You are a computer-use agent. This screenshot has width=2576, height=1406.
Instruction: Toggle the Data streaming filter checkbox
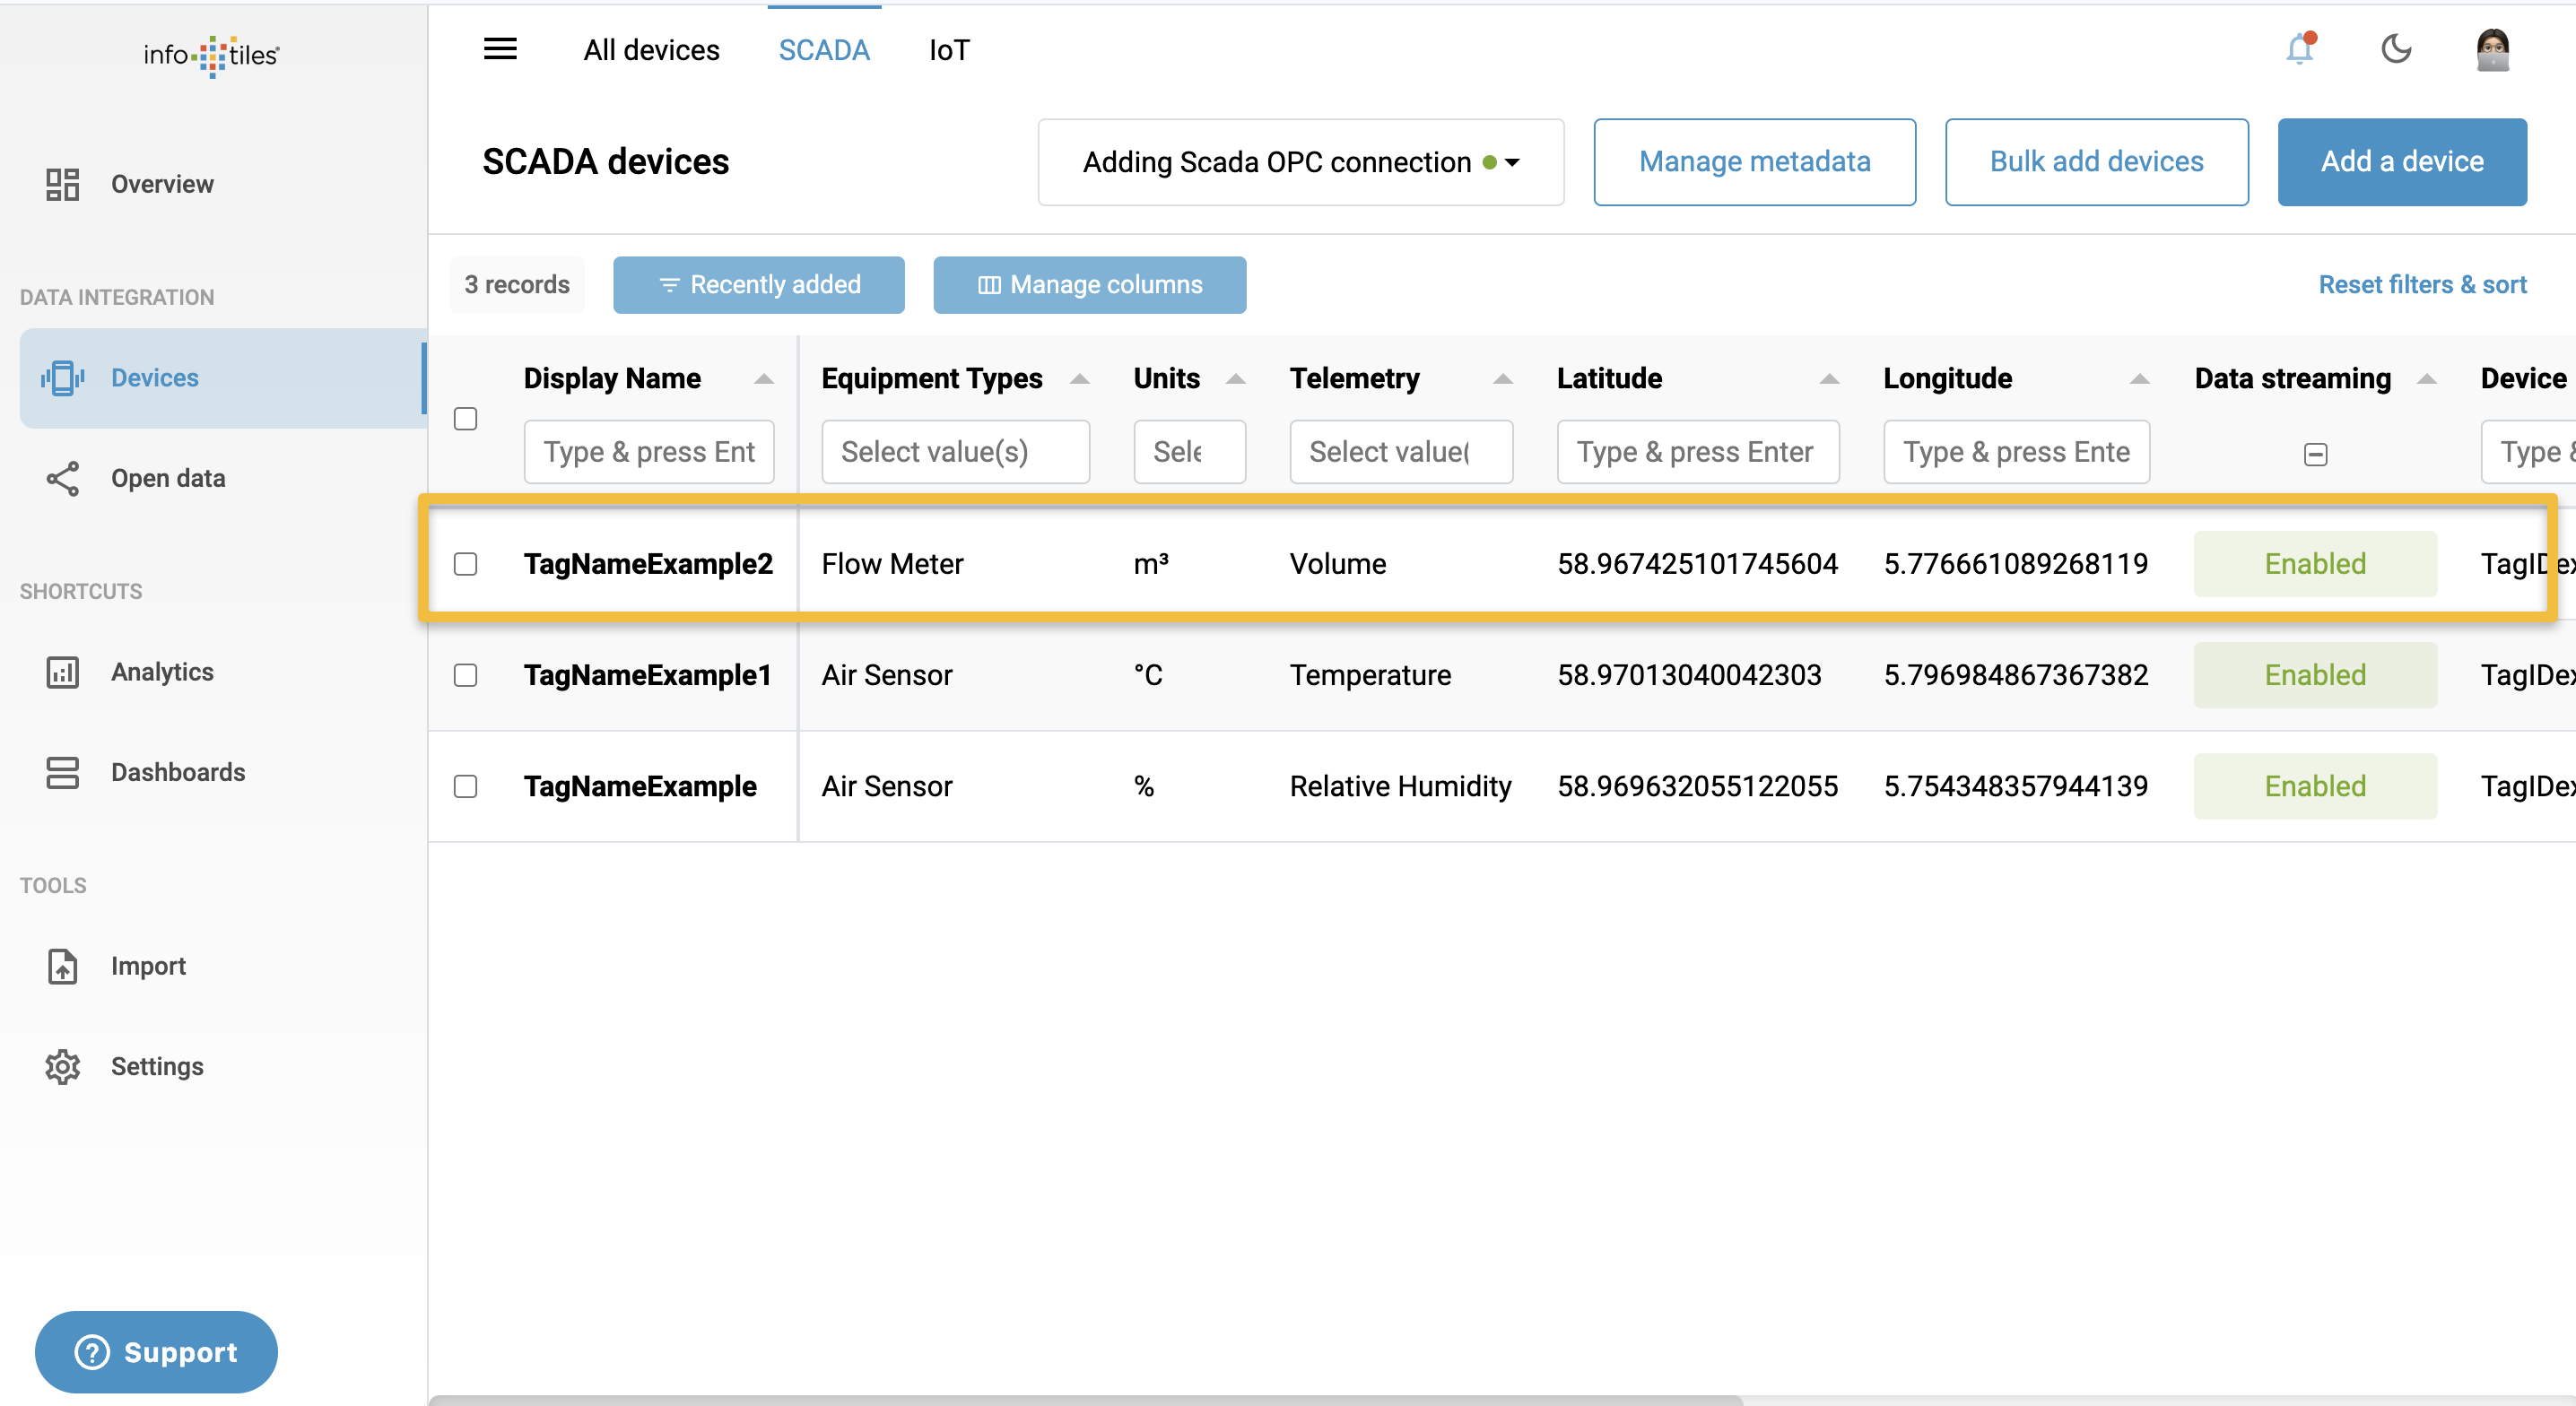click(2315, 454)
